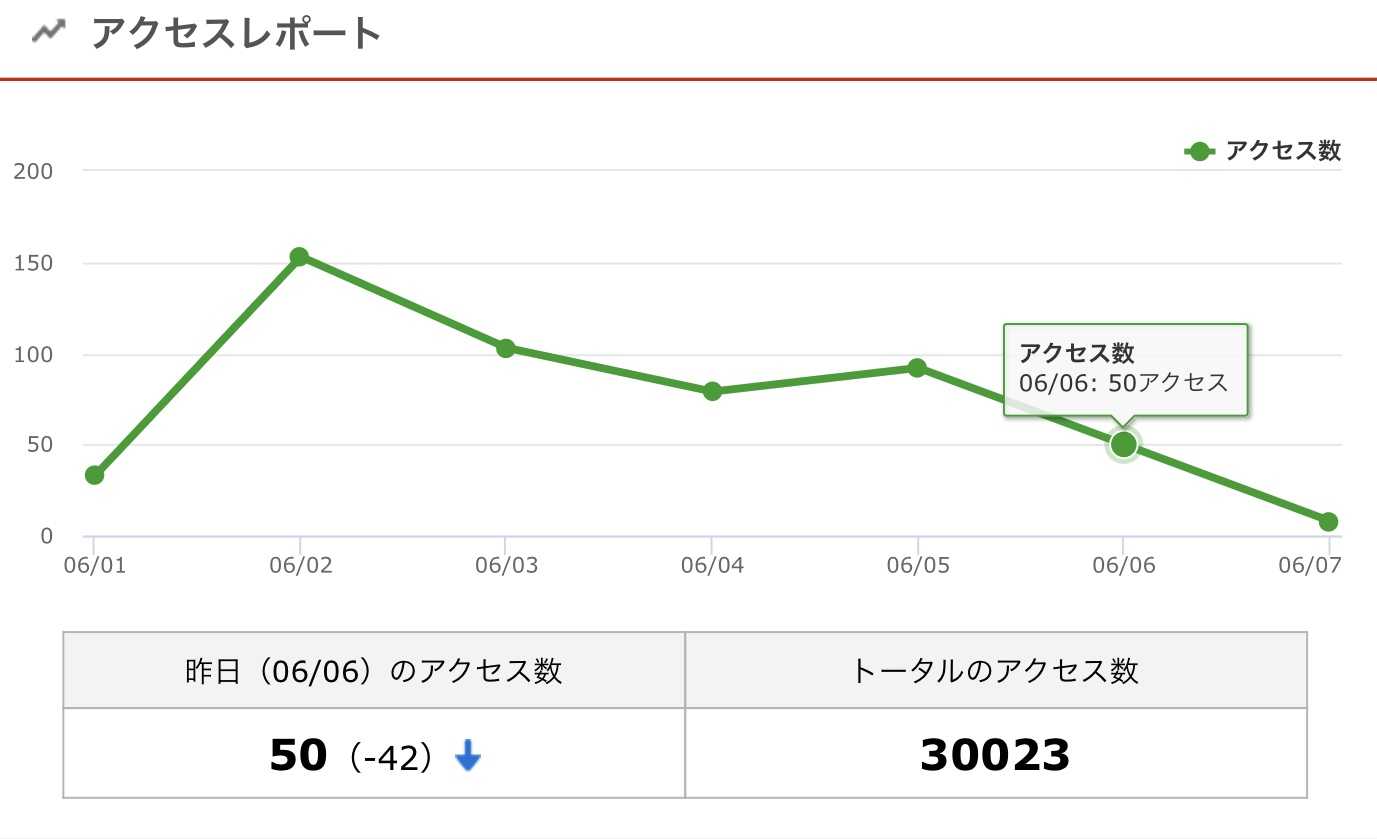Click the 06/04 x-axis label
Viewport: 1377px width, 839px height.
[x=712, y=565]
